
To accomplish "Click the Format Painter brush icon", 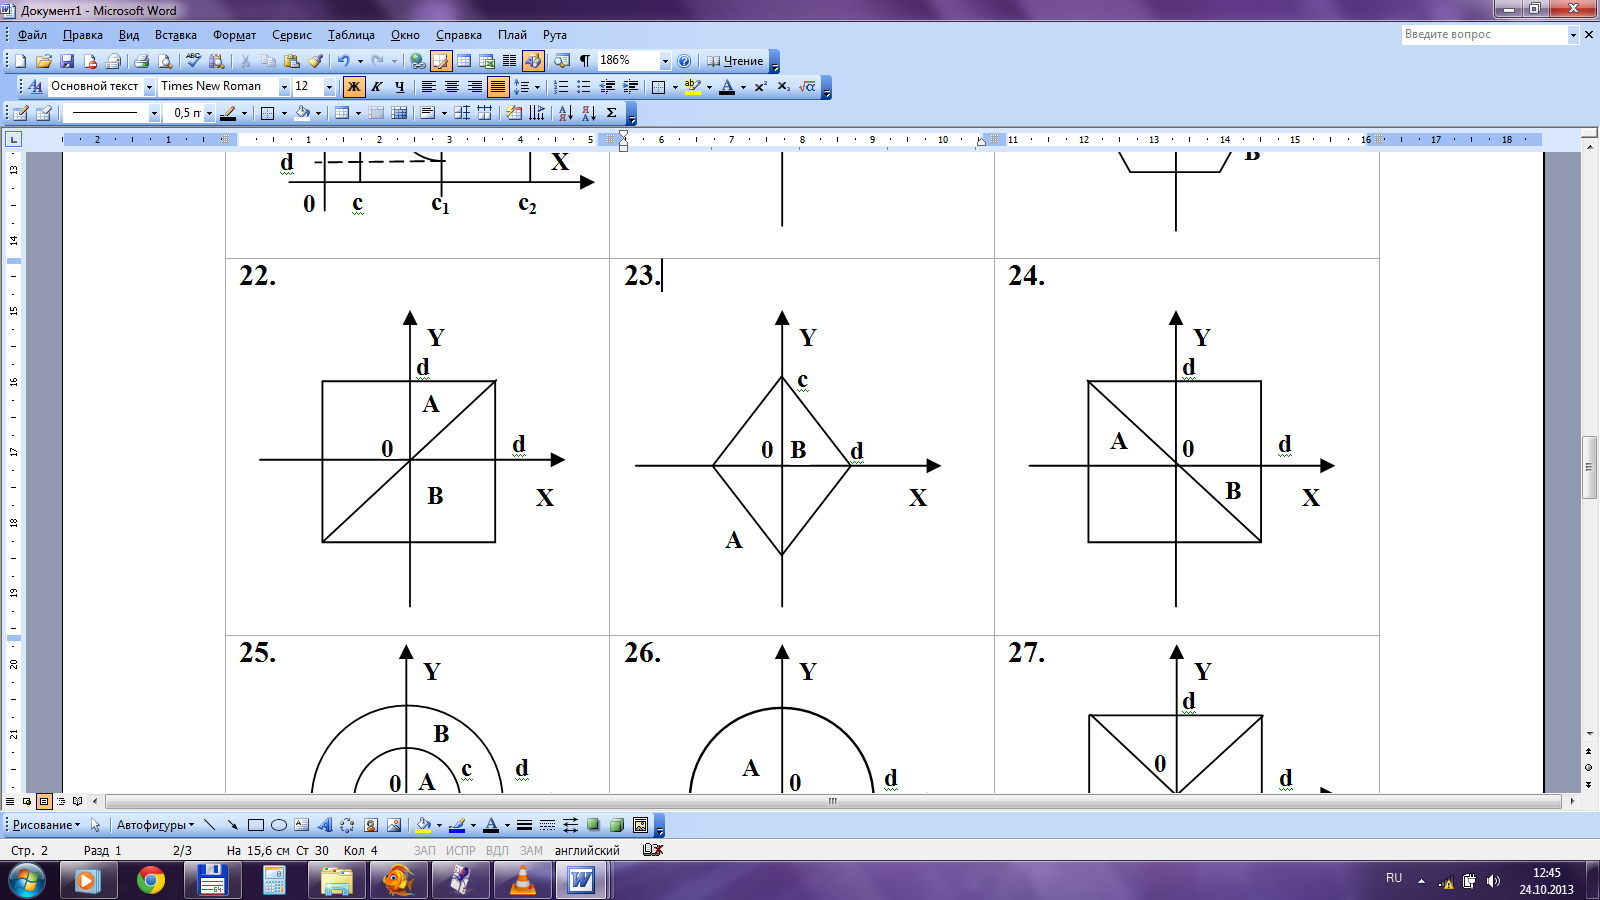I will click(315, 61).
